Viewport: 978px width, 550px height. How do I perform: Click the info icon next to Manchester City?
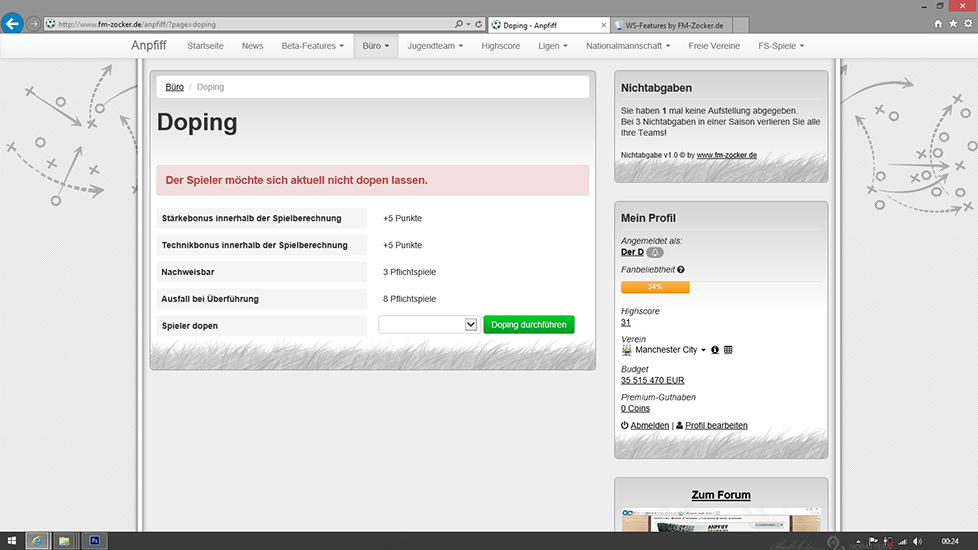coord(715,350)
